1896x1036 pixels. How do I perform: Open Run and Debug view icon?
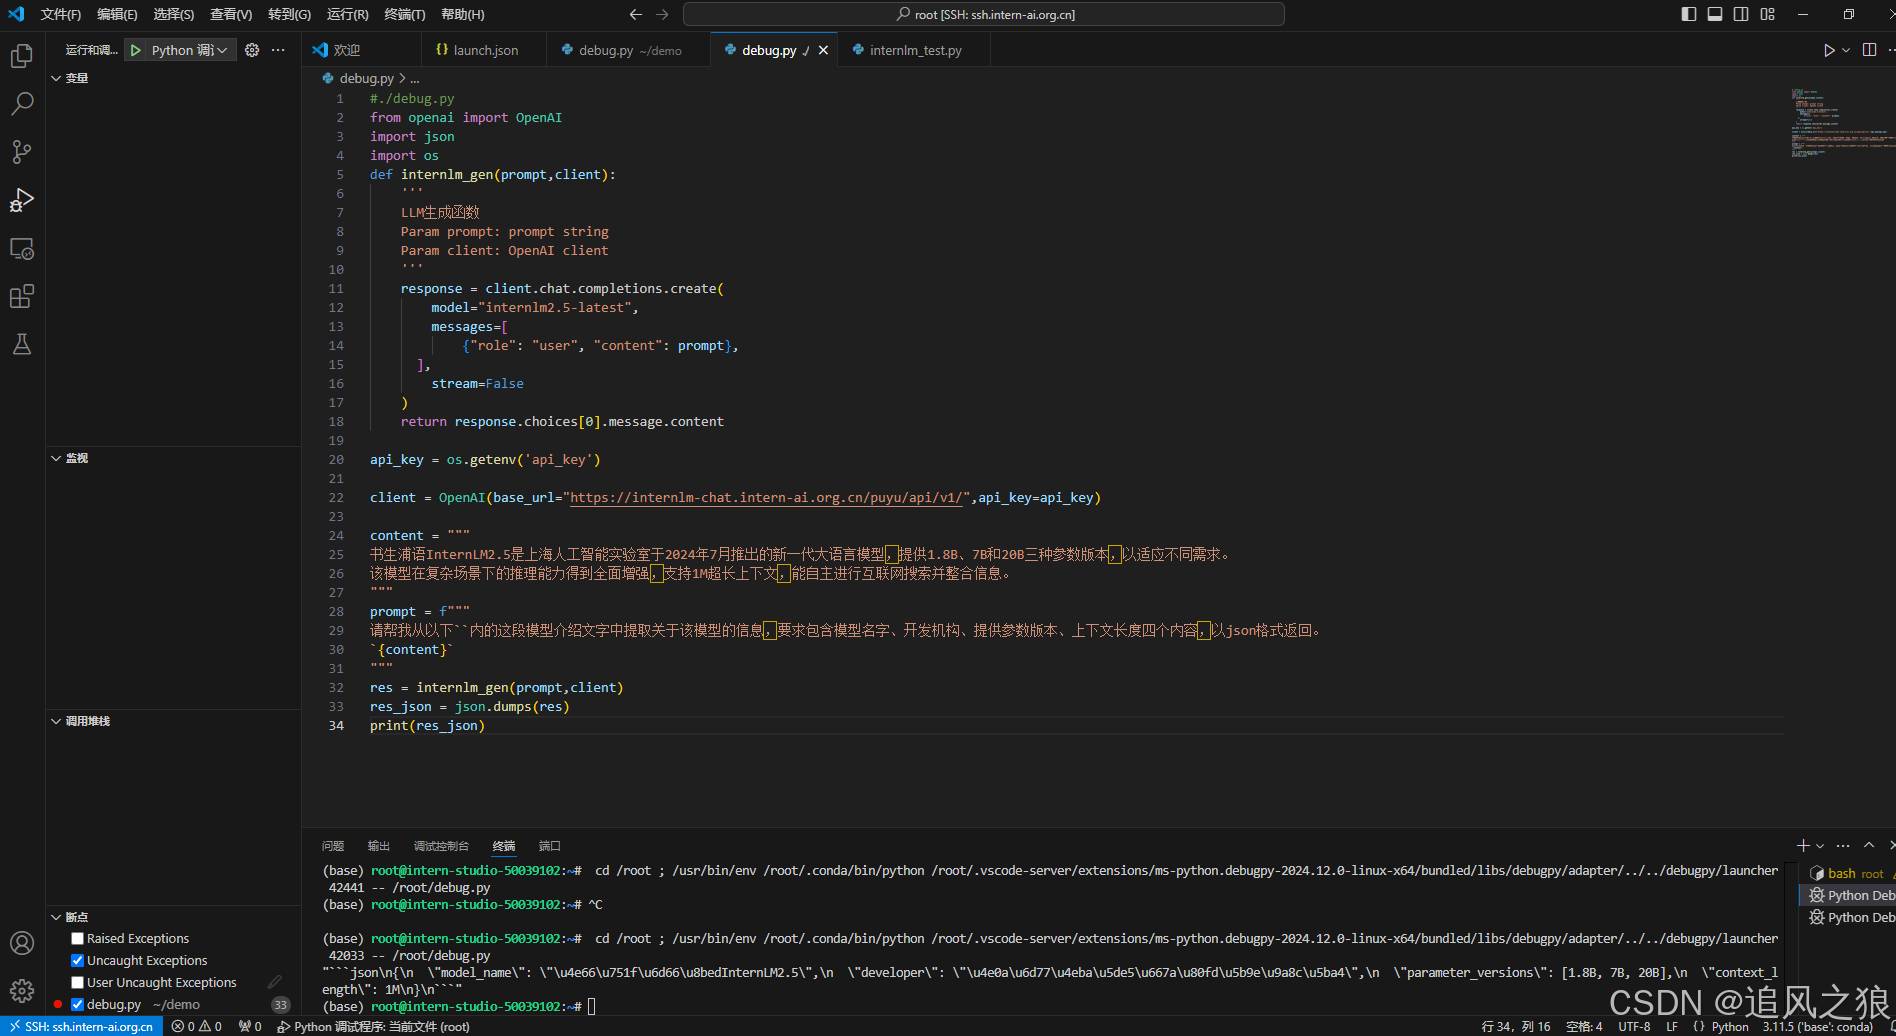pos(22,200)
